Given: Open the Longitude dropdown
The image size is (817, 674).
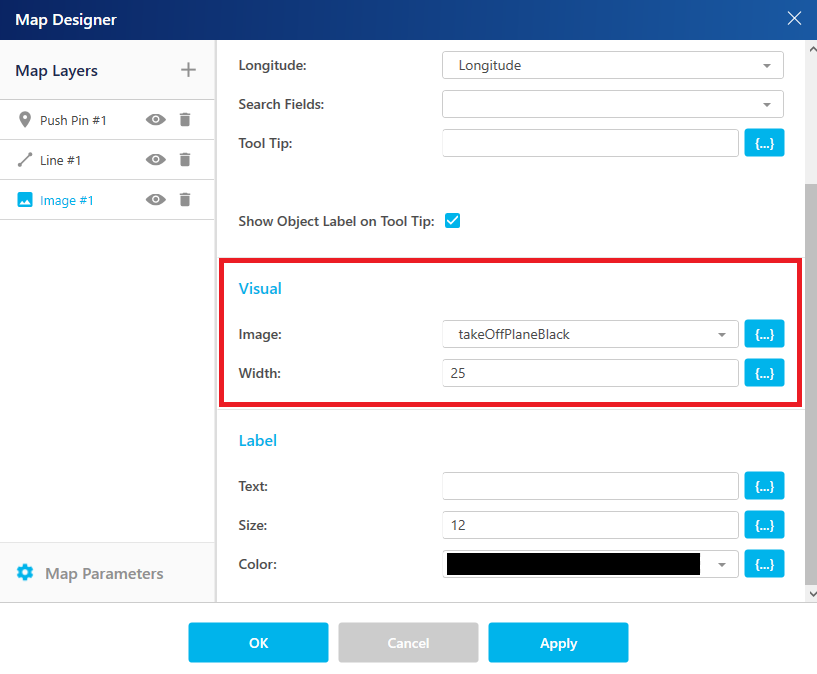Looking at the screenshot, I should point(613,65).
